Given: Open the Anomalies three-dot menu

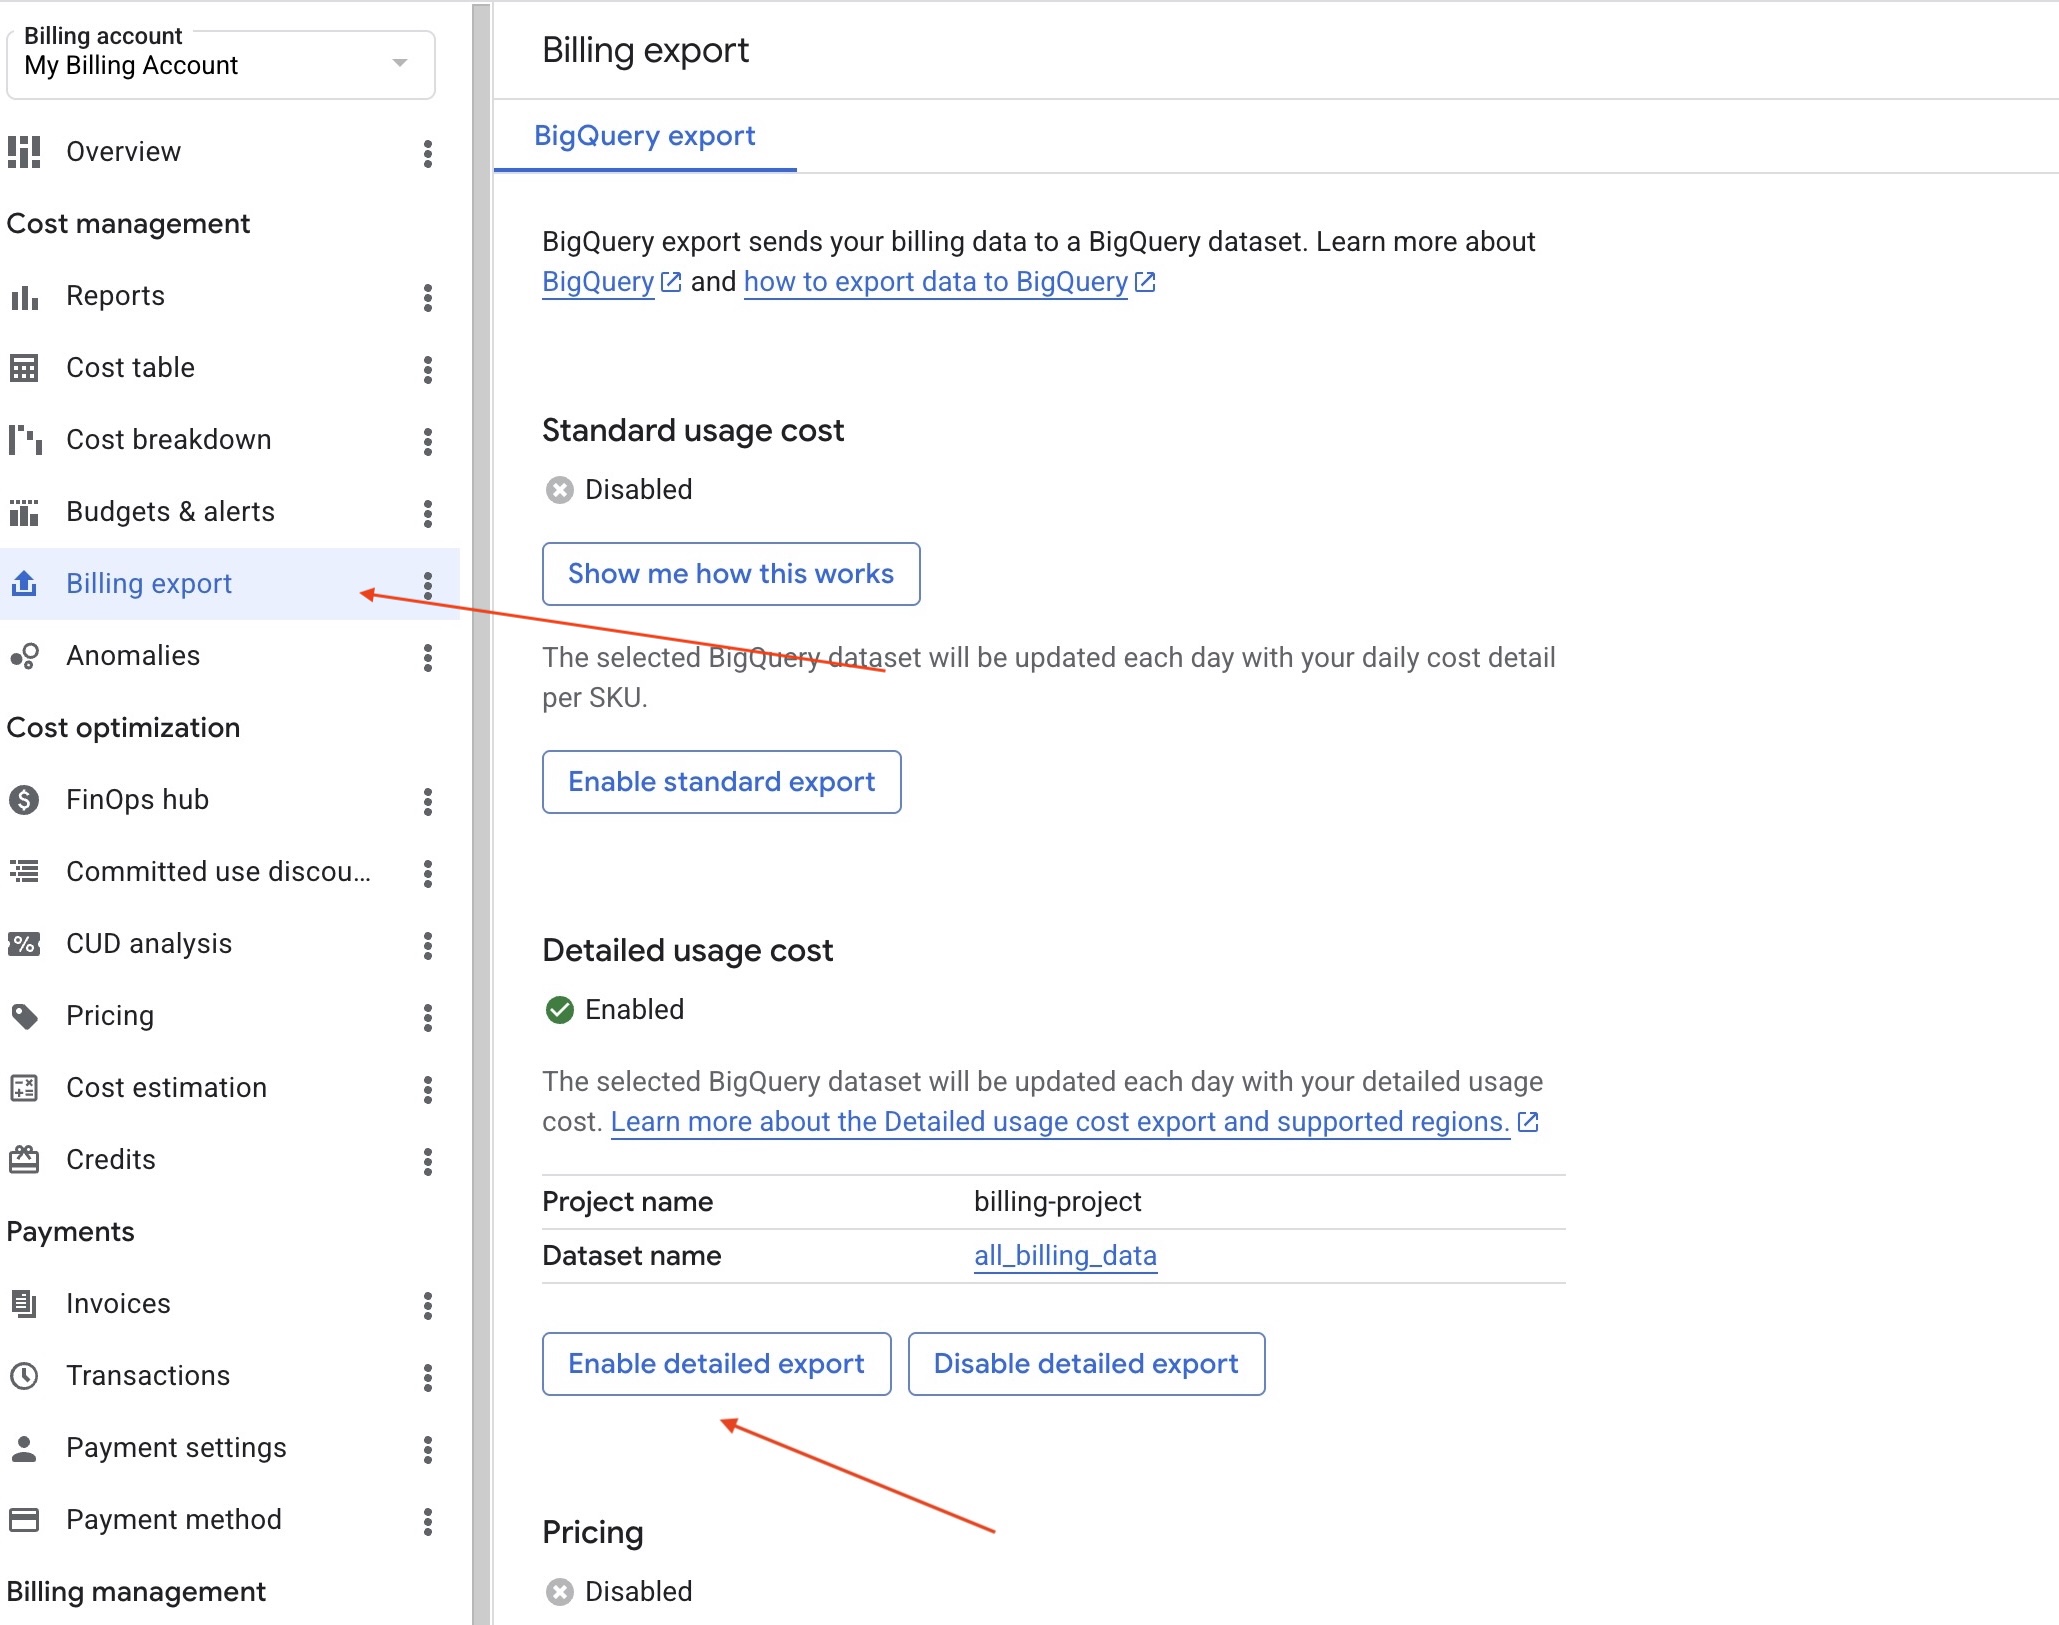Looking at the screenshot, I should tap(428, 657).
